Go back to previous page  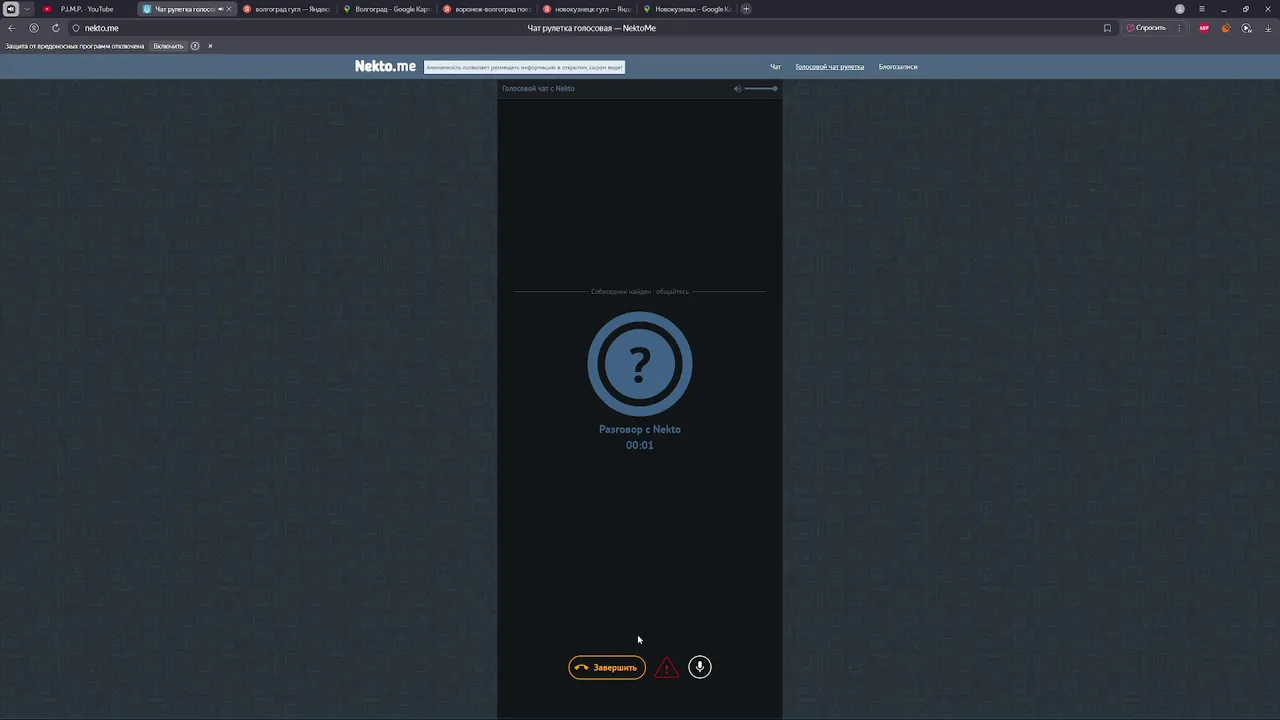12,28
